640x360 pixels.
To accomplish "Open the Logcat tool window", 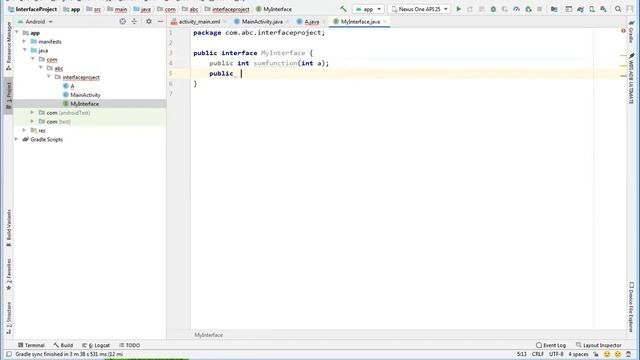I will 96,345.
